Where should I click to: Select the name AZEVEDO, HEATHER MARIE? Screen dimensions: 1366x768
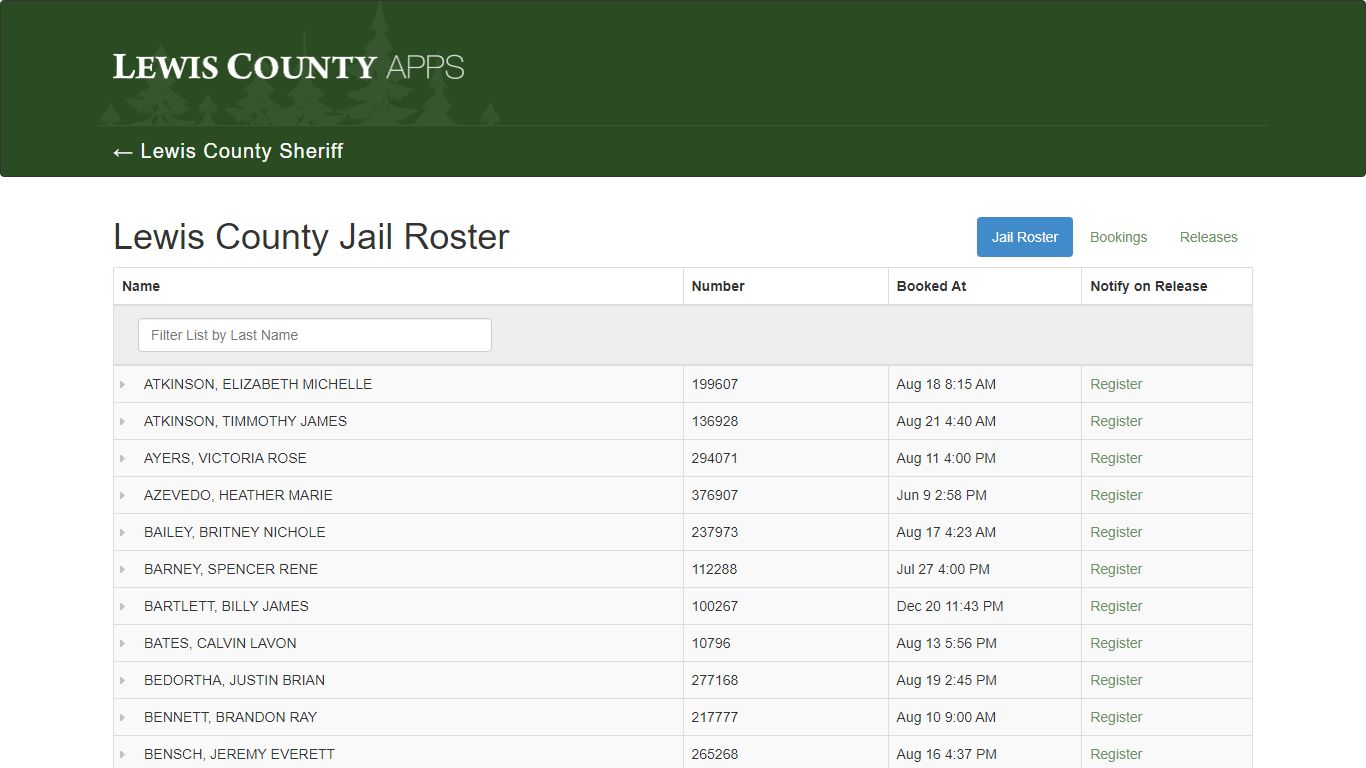(x=238, y=495)
